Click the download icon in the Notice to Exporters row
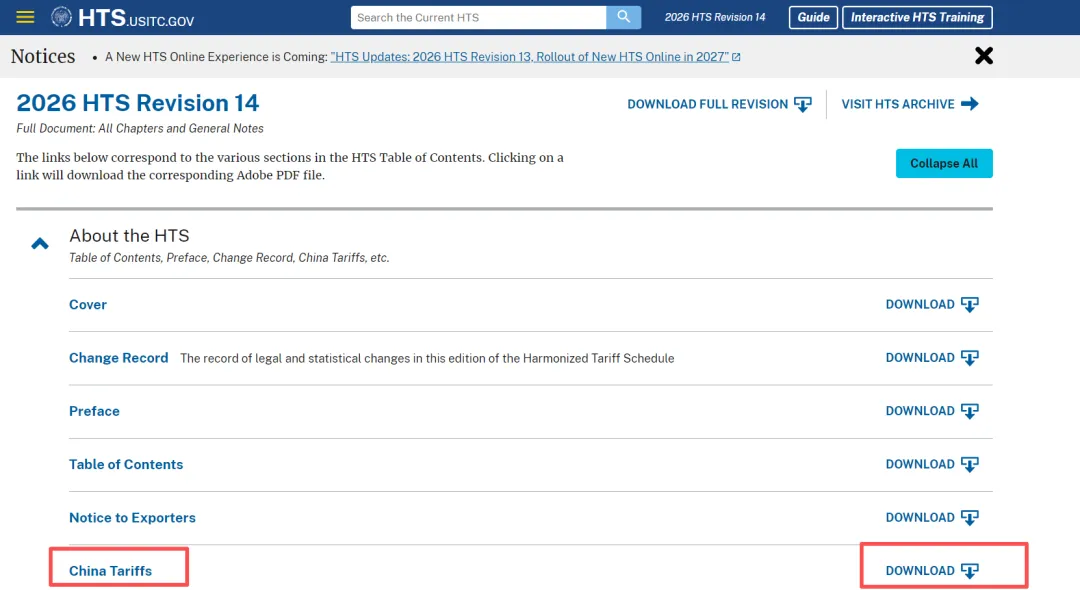Image resolution: width=1080 pixels, height=590 pixels. (x=970, y=518)
